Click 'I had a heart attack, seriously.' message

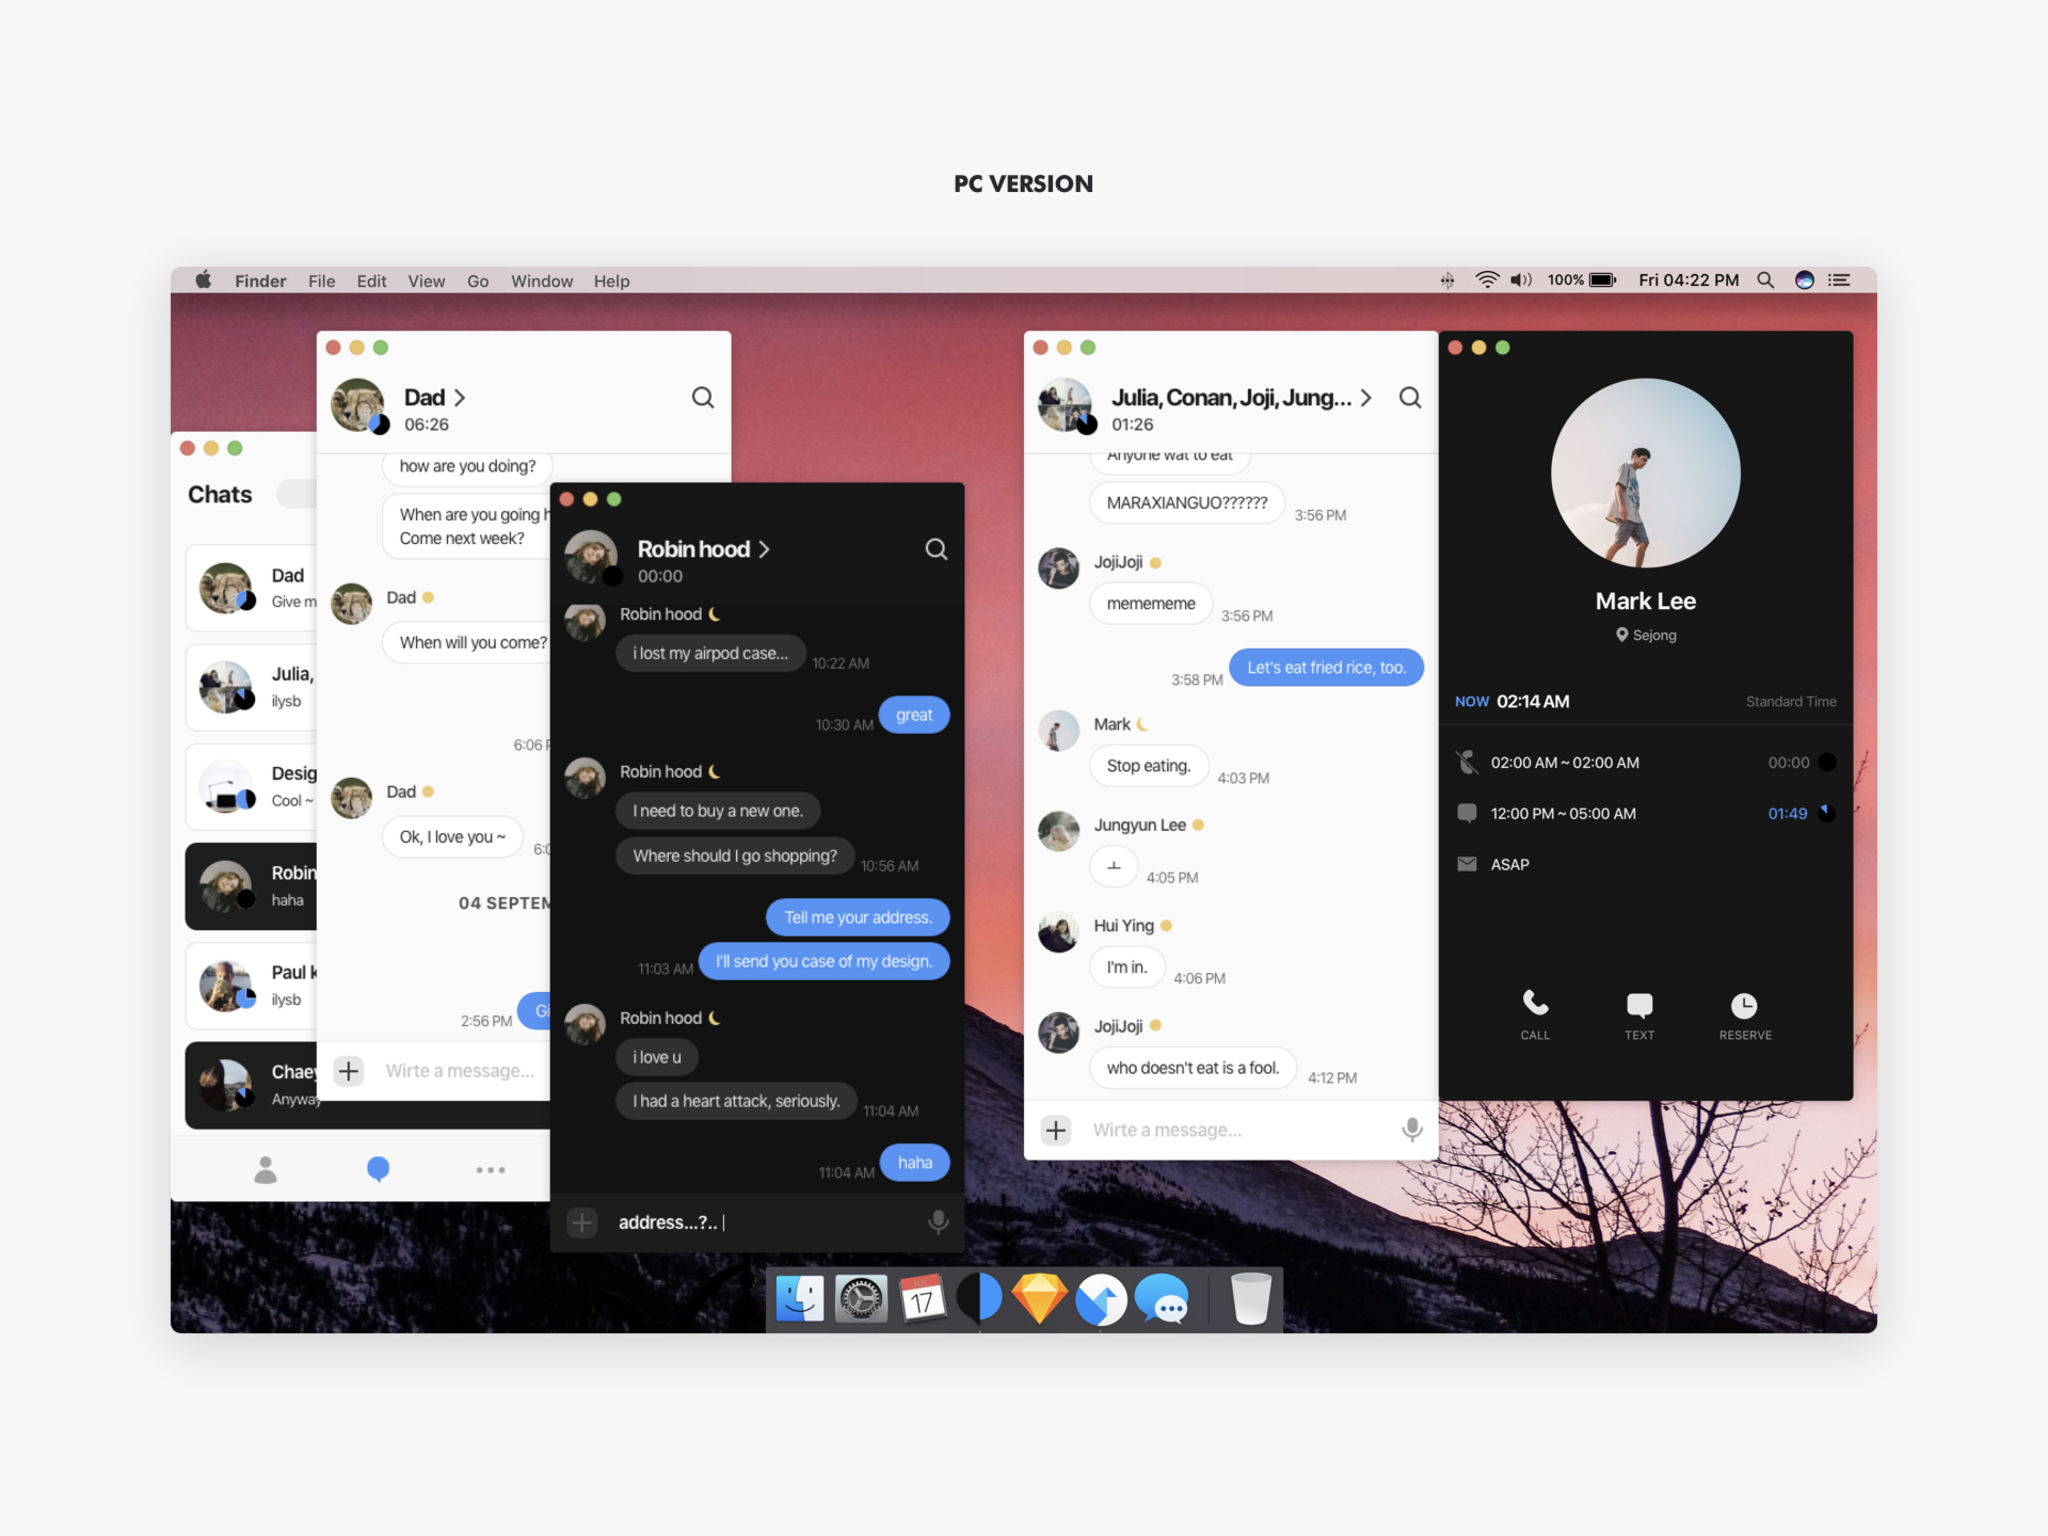tap(736, 1101)
